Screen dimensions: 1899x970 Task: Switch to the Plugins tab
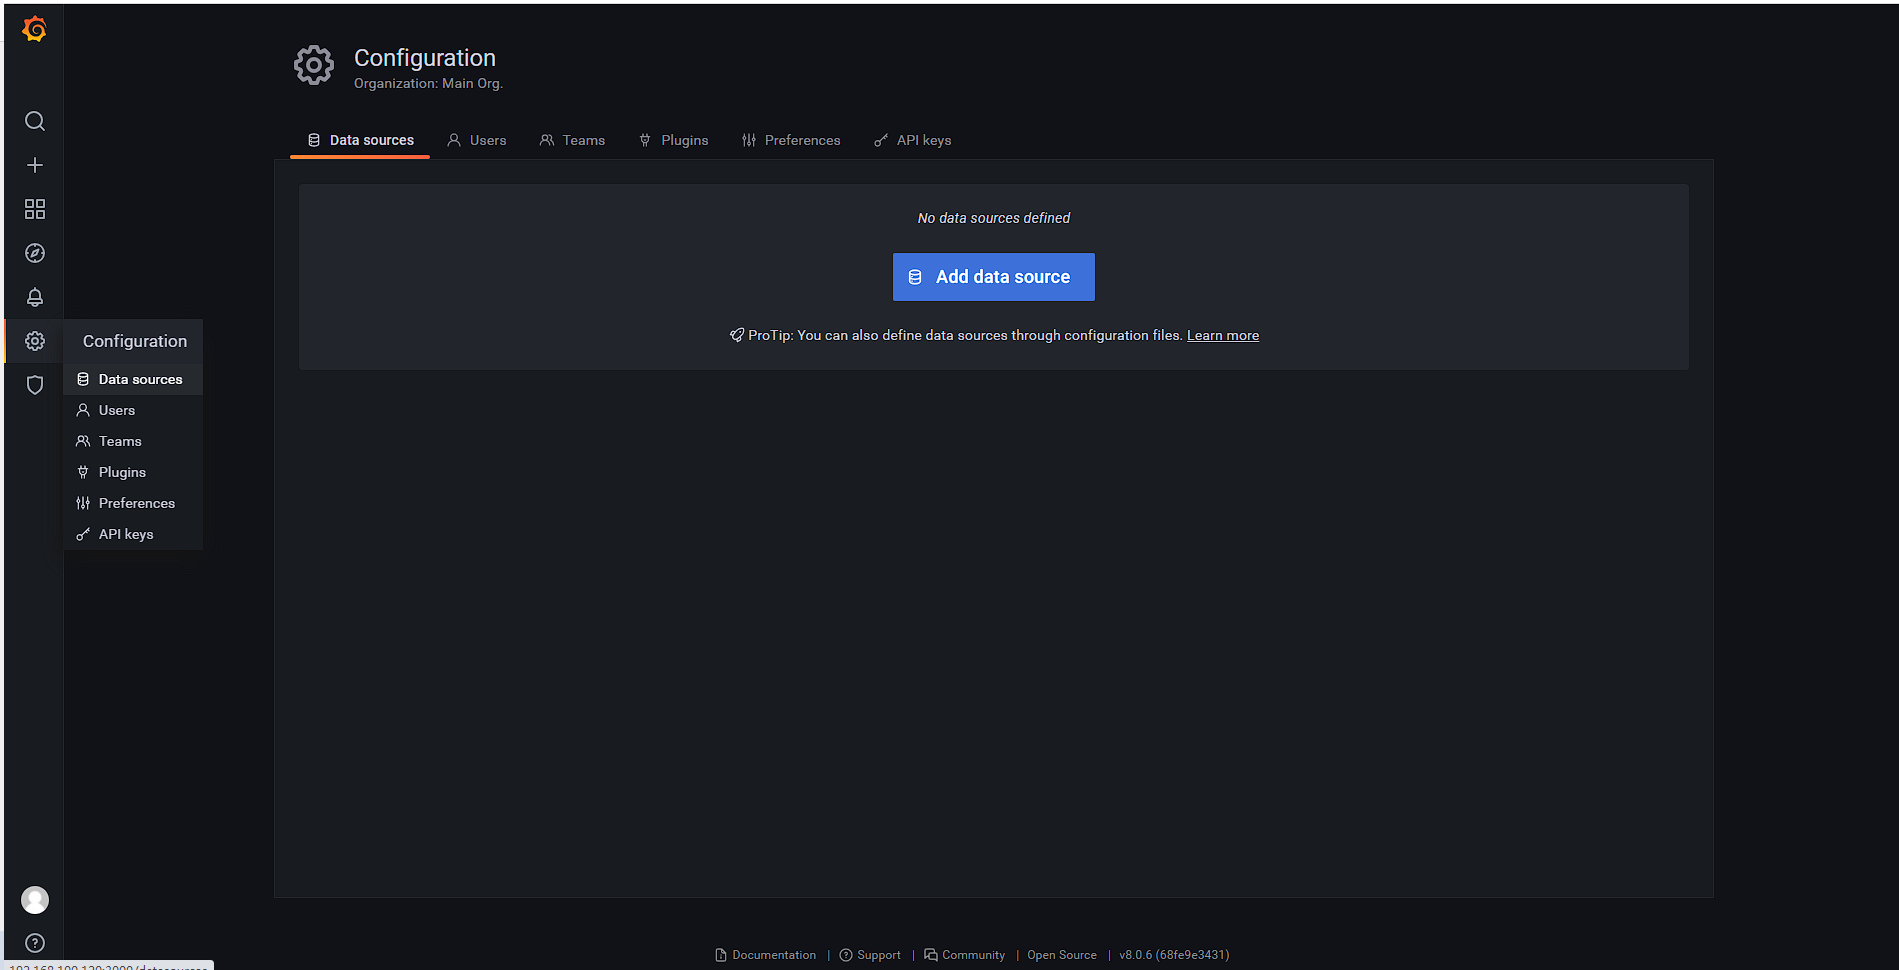(x=684, y=140)
